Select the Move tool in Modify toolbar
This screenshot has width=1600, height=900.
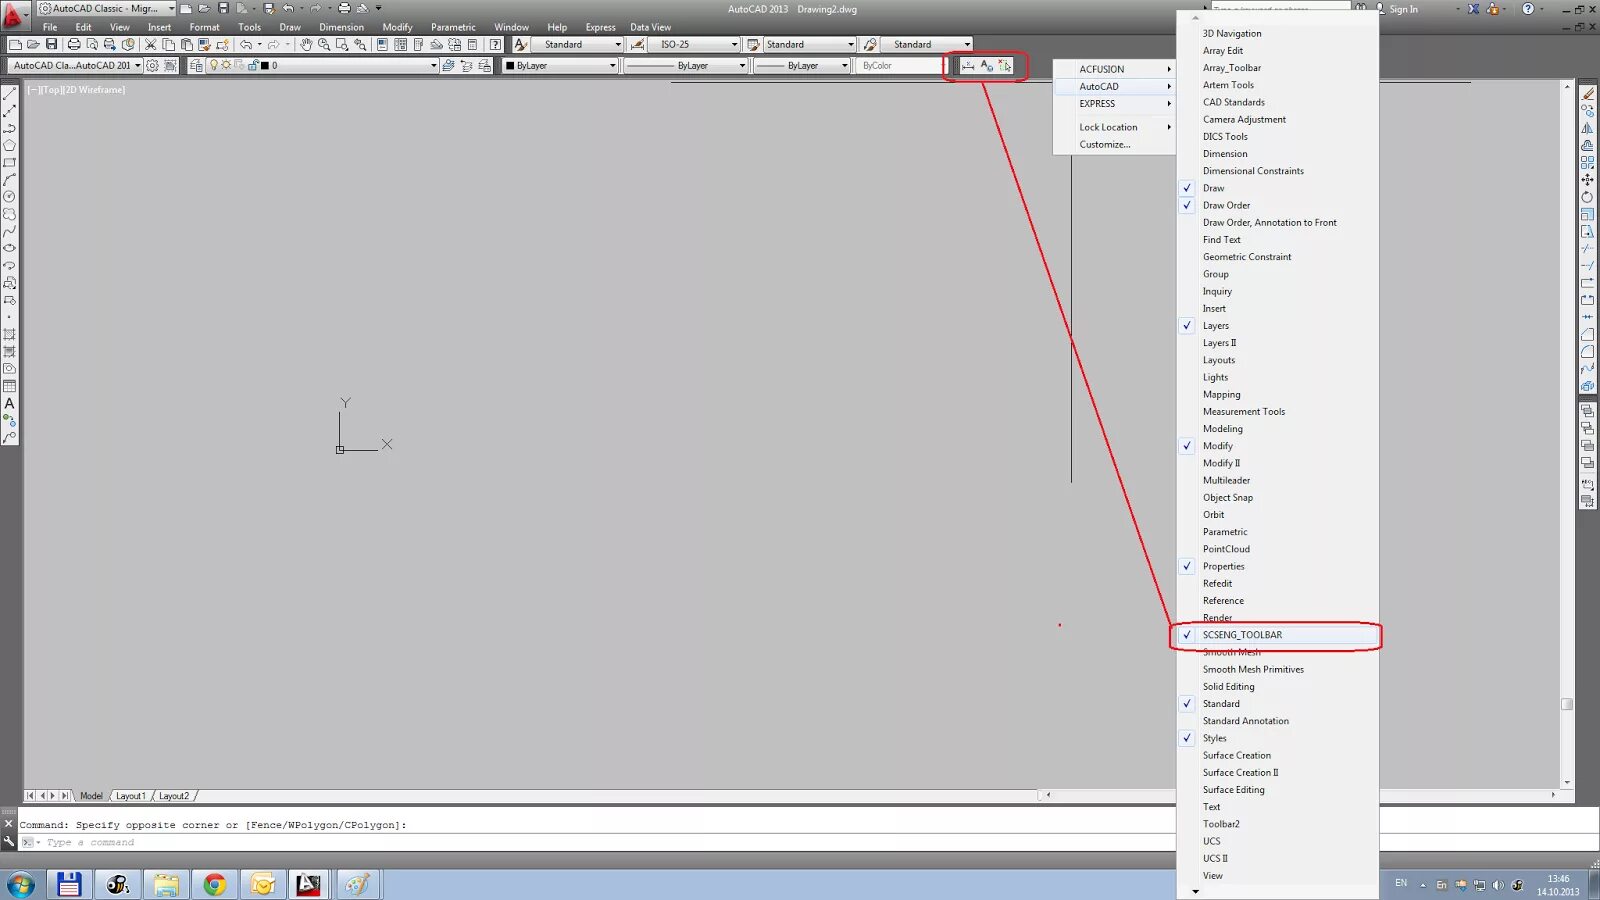tap(1587, 180)
